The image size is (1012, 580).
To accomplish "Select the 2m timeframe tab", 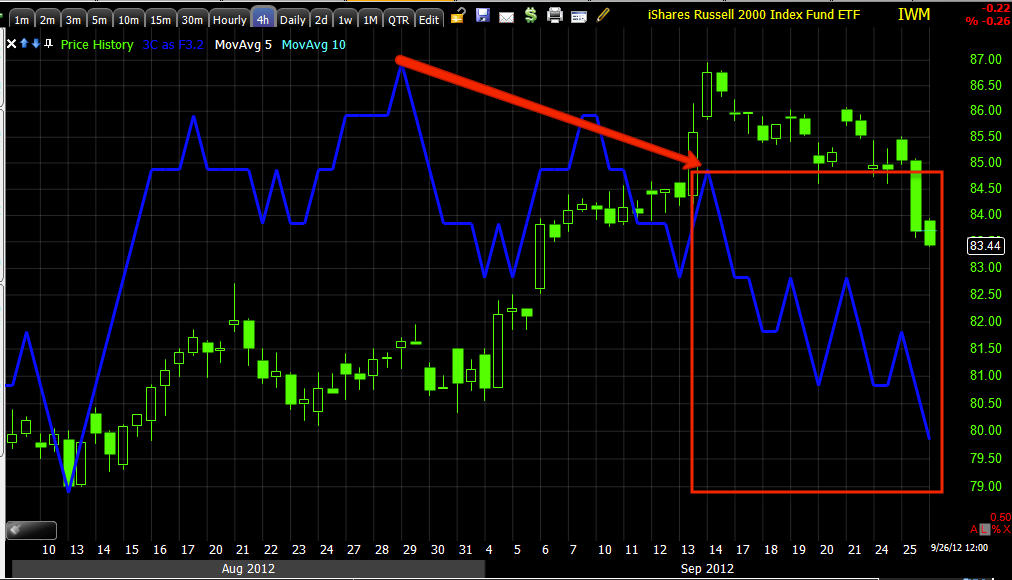I will [47, 20].
